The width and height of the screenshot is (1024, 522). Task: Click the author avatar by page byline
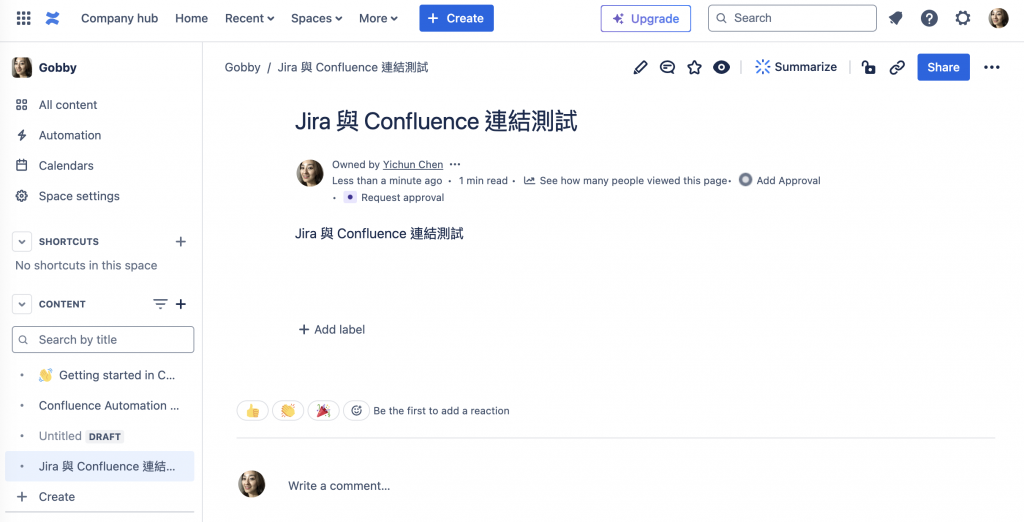pyautogui.click(x=310, y=173)
